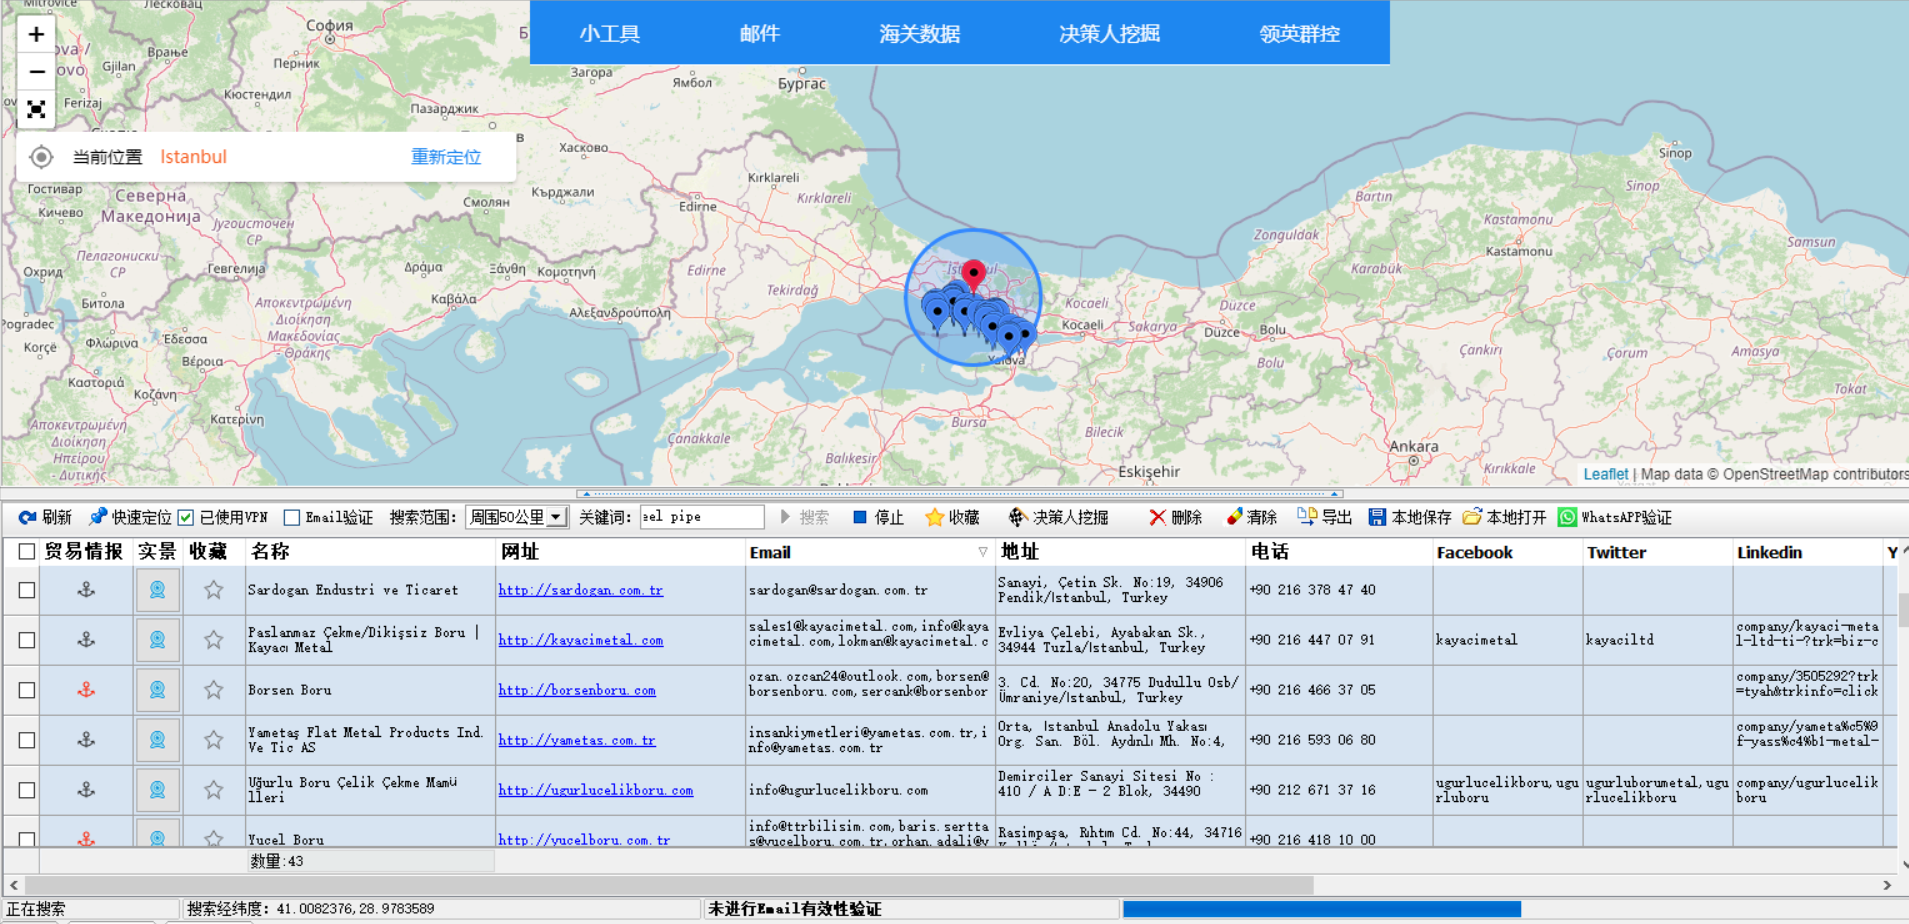Click the 快速定位 quick locate button
The width and height of the screenshot is (1909, 924).
click(x=131, y=517)
